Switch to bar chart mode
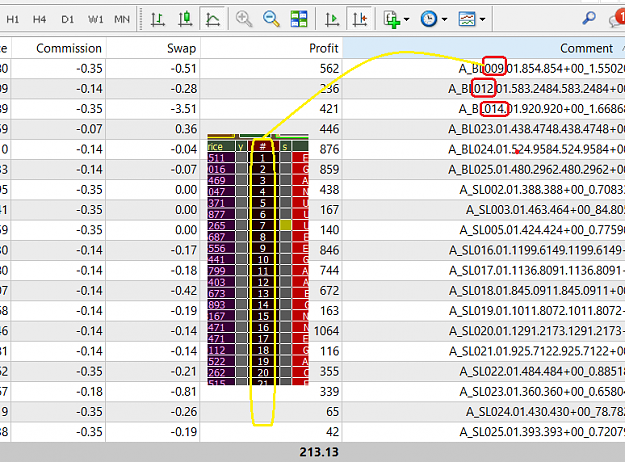 pos(158,19)
